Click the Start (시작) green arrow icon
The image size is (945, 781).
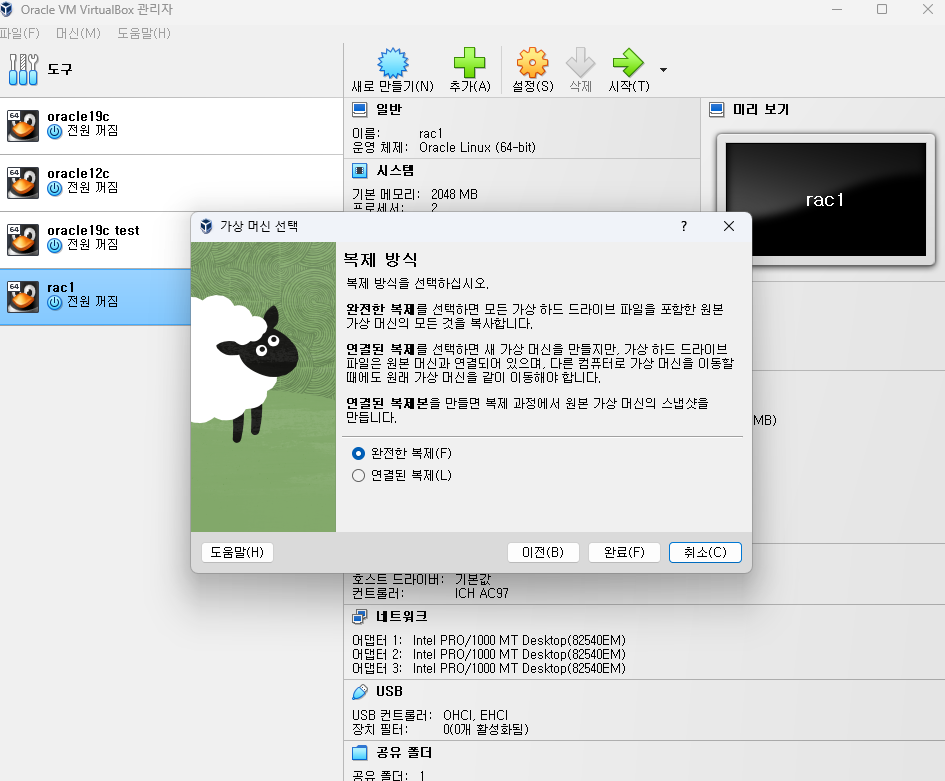(628, 63)
